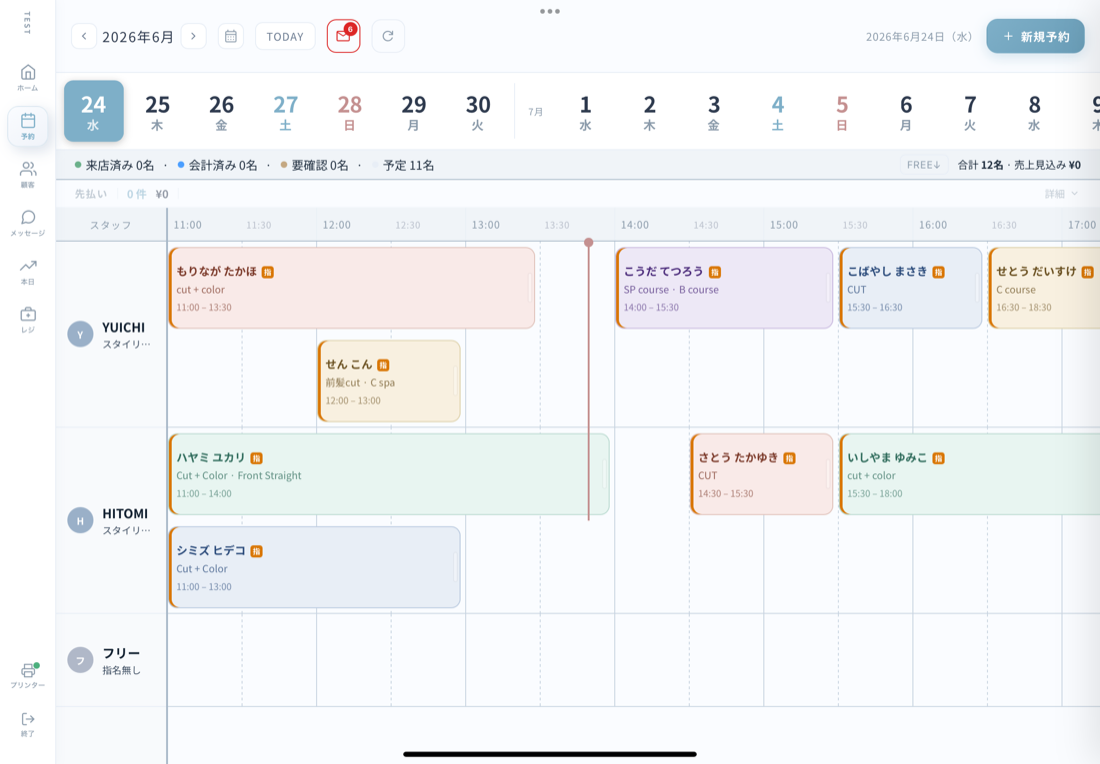This screenshot has height=764, width=1100.
Task: Open ハヤミ ユカリ Front Straight appointment
Action: [389, 474]
